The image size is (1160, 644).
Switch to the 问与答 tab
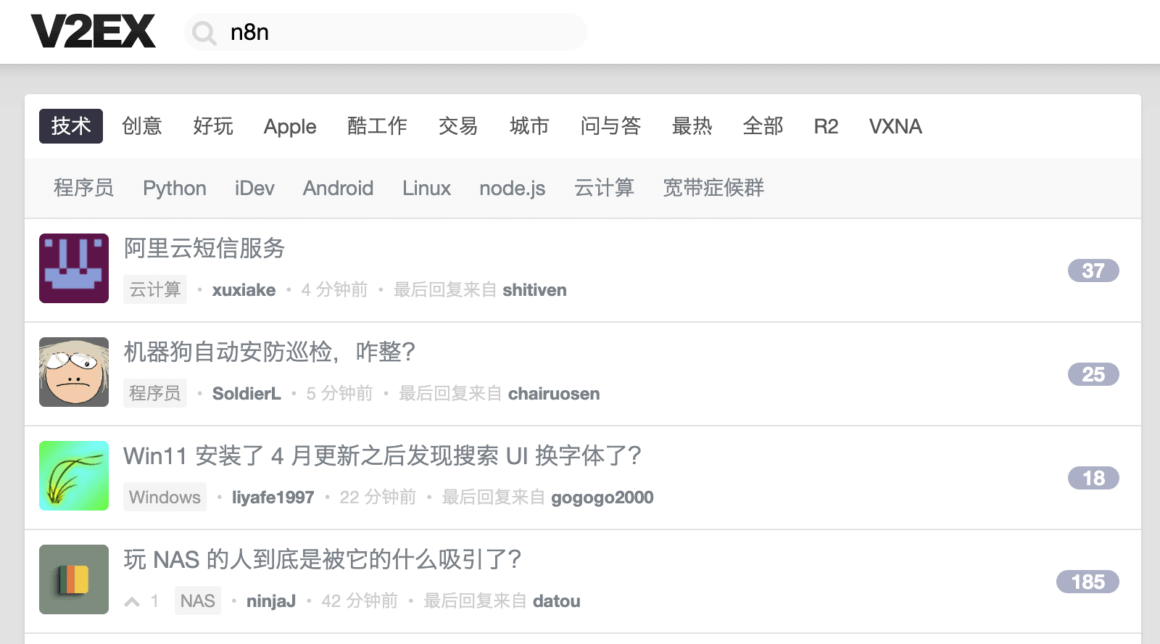[x=610, y=126]
